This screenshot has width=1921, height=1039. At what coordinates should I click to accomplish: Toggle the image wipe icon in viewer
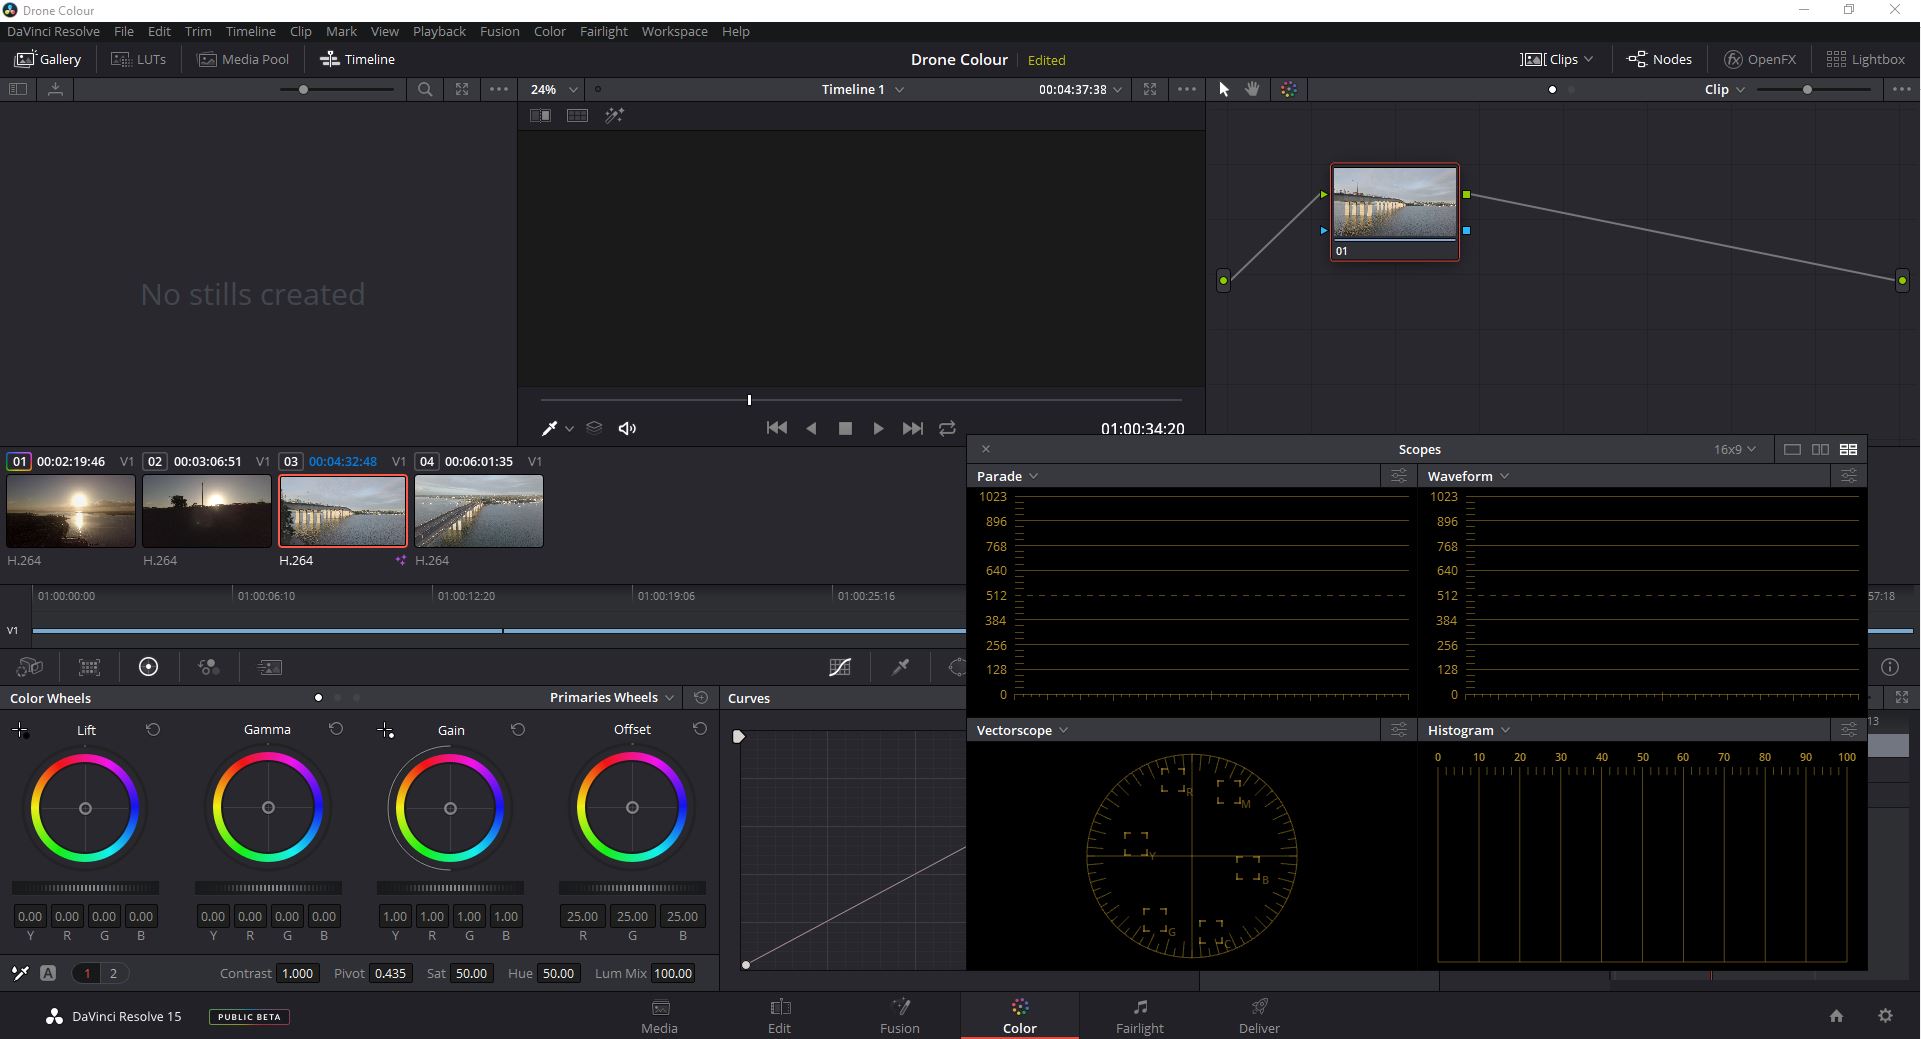click(x=540, y=116)
